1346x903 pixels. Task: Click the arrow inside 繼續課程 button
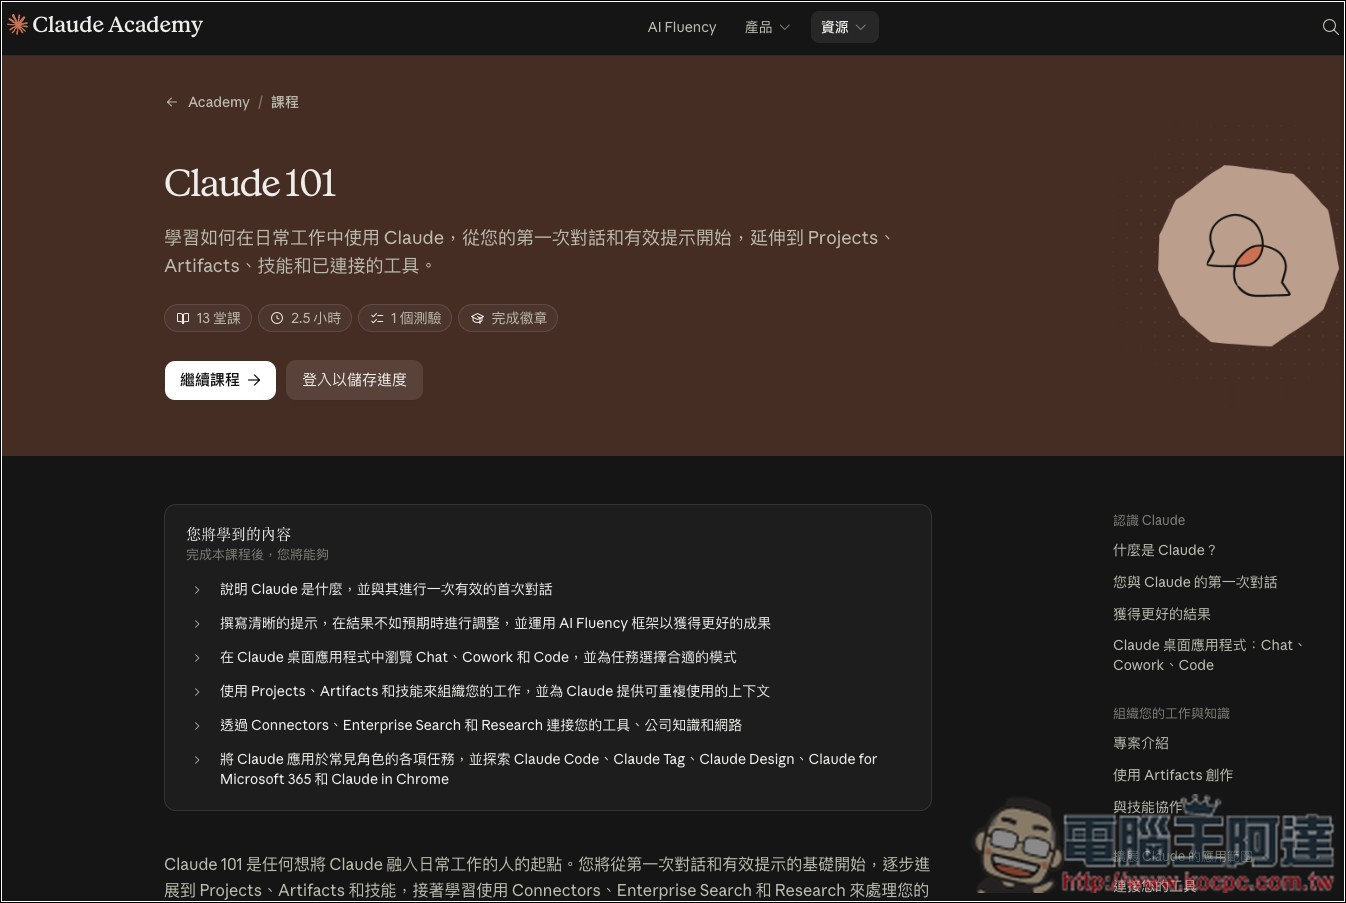(254, 380)
